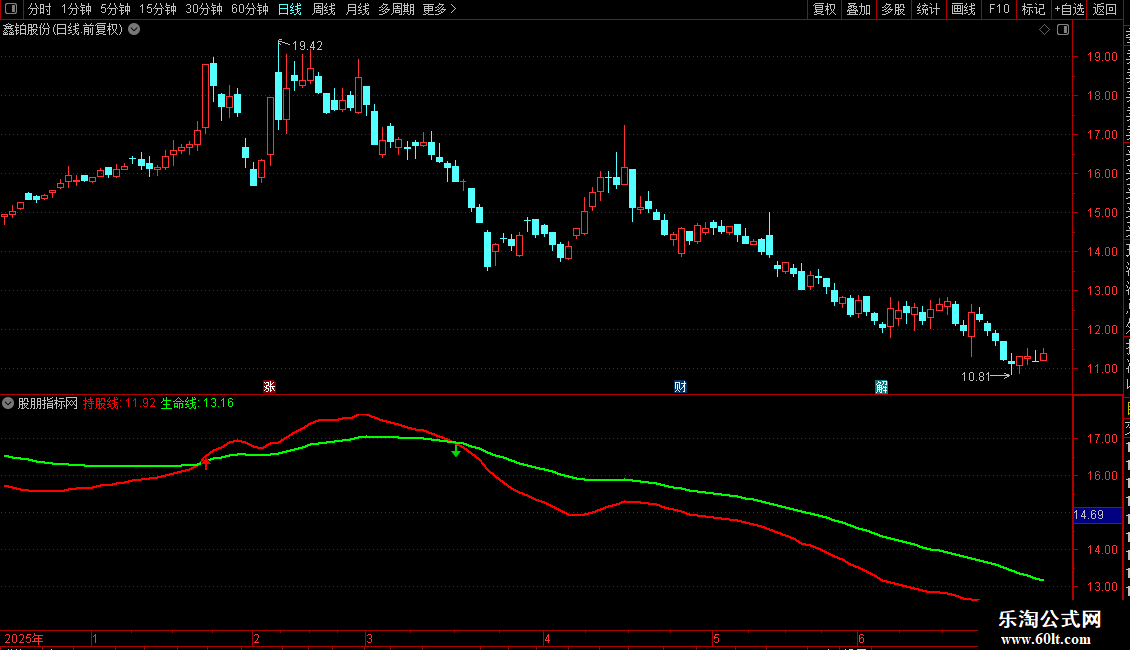1130x650 pixels.
Task: Click the 解 unlock event marker
Action: click(x=881, y=387)
